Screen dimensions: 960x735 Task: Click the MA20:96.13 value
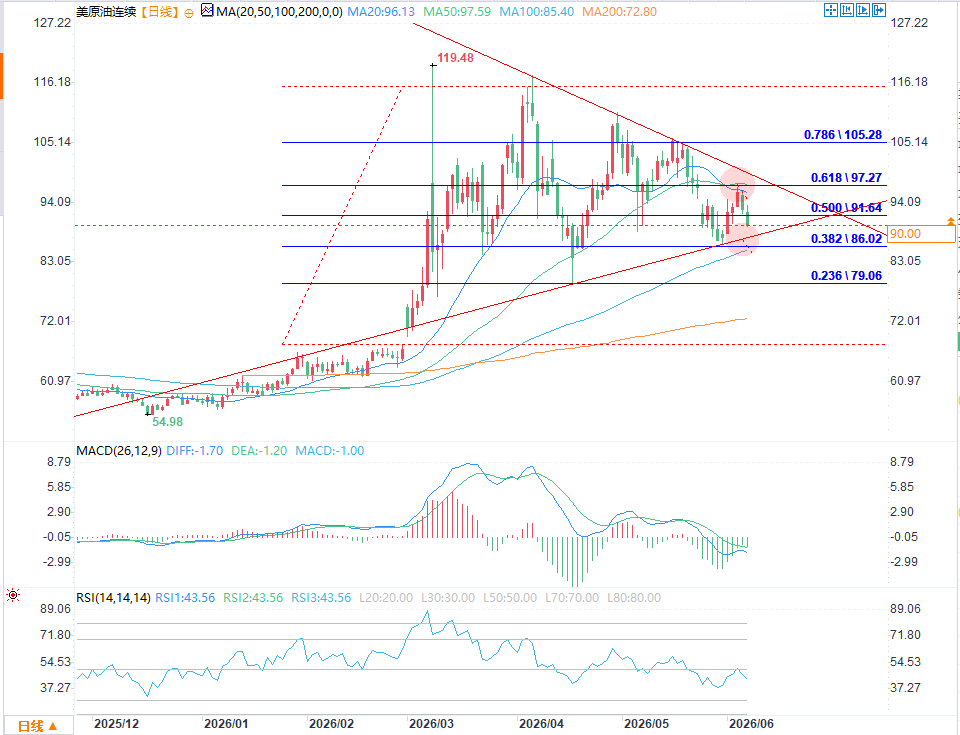(x=381, y=12)
